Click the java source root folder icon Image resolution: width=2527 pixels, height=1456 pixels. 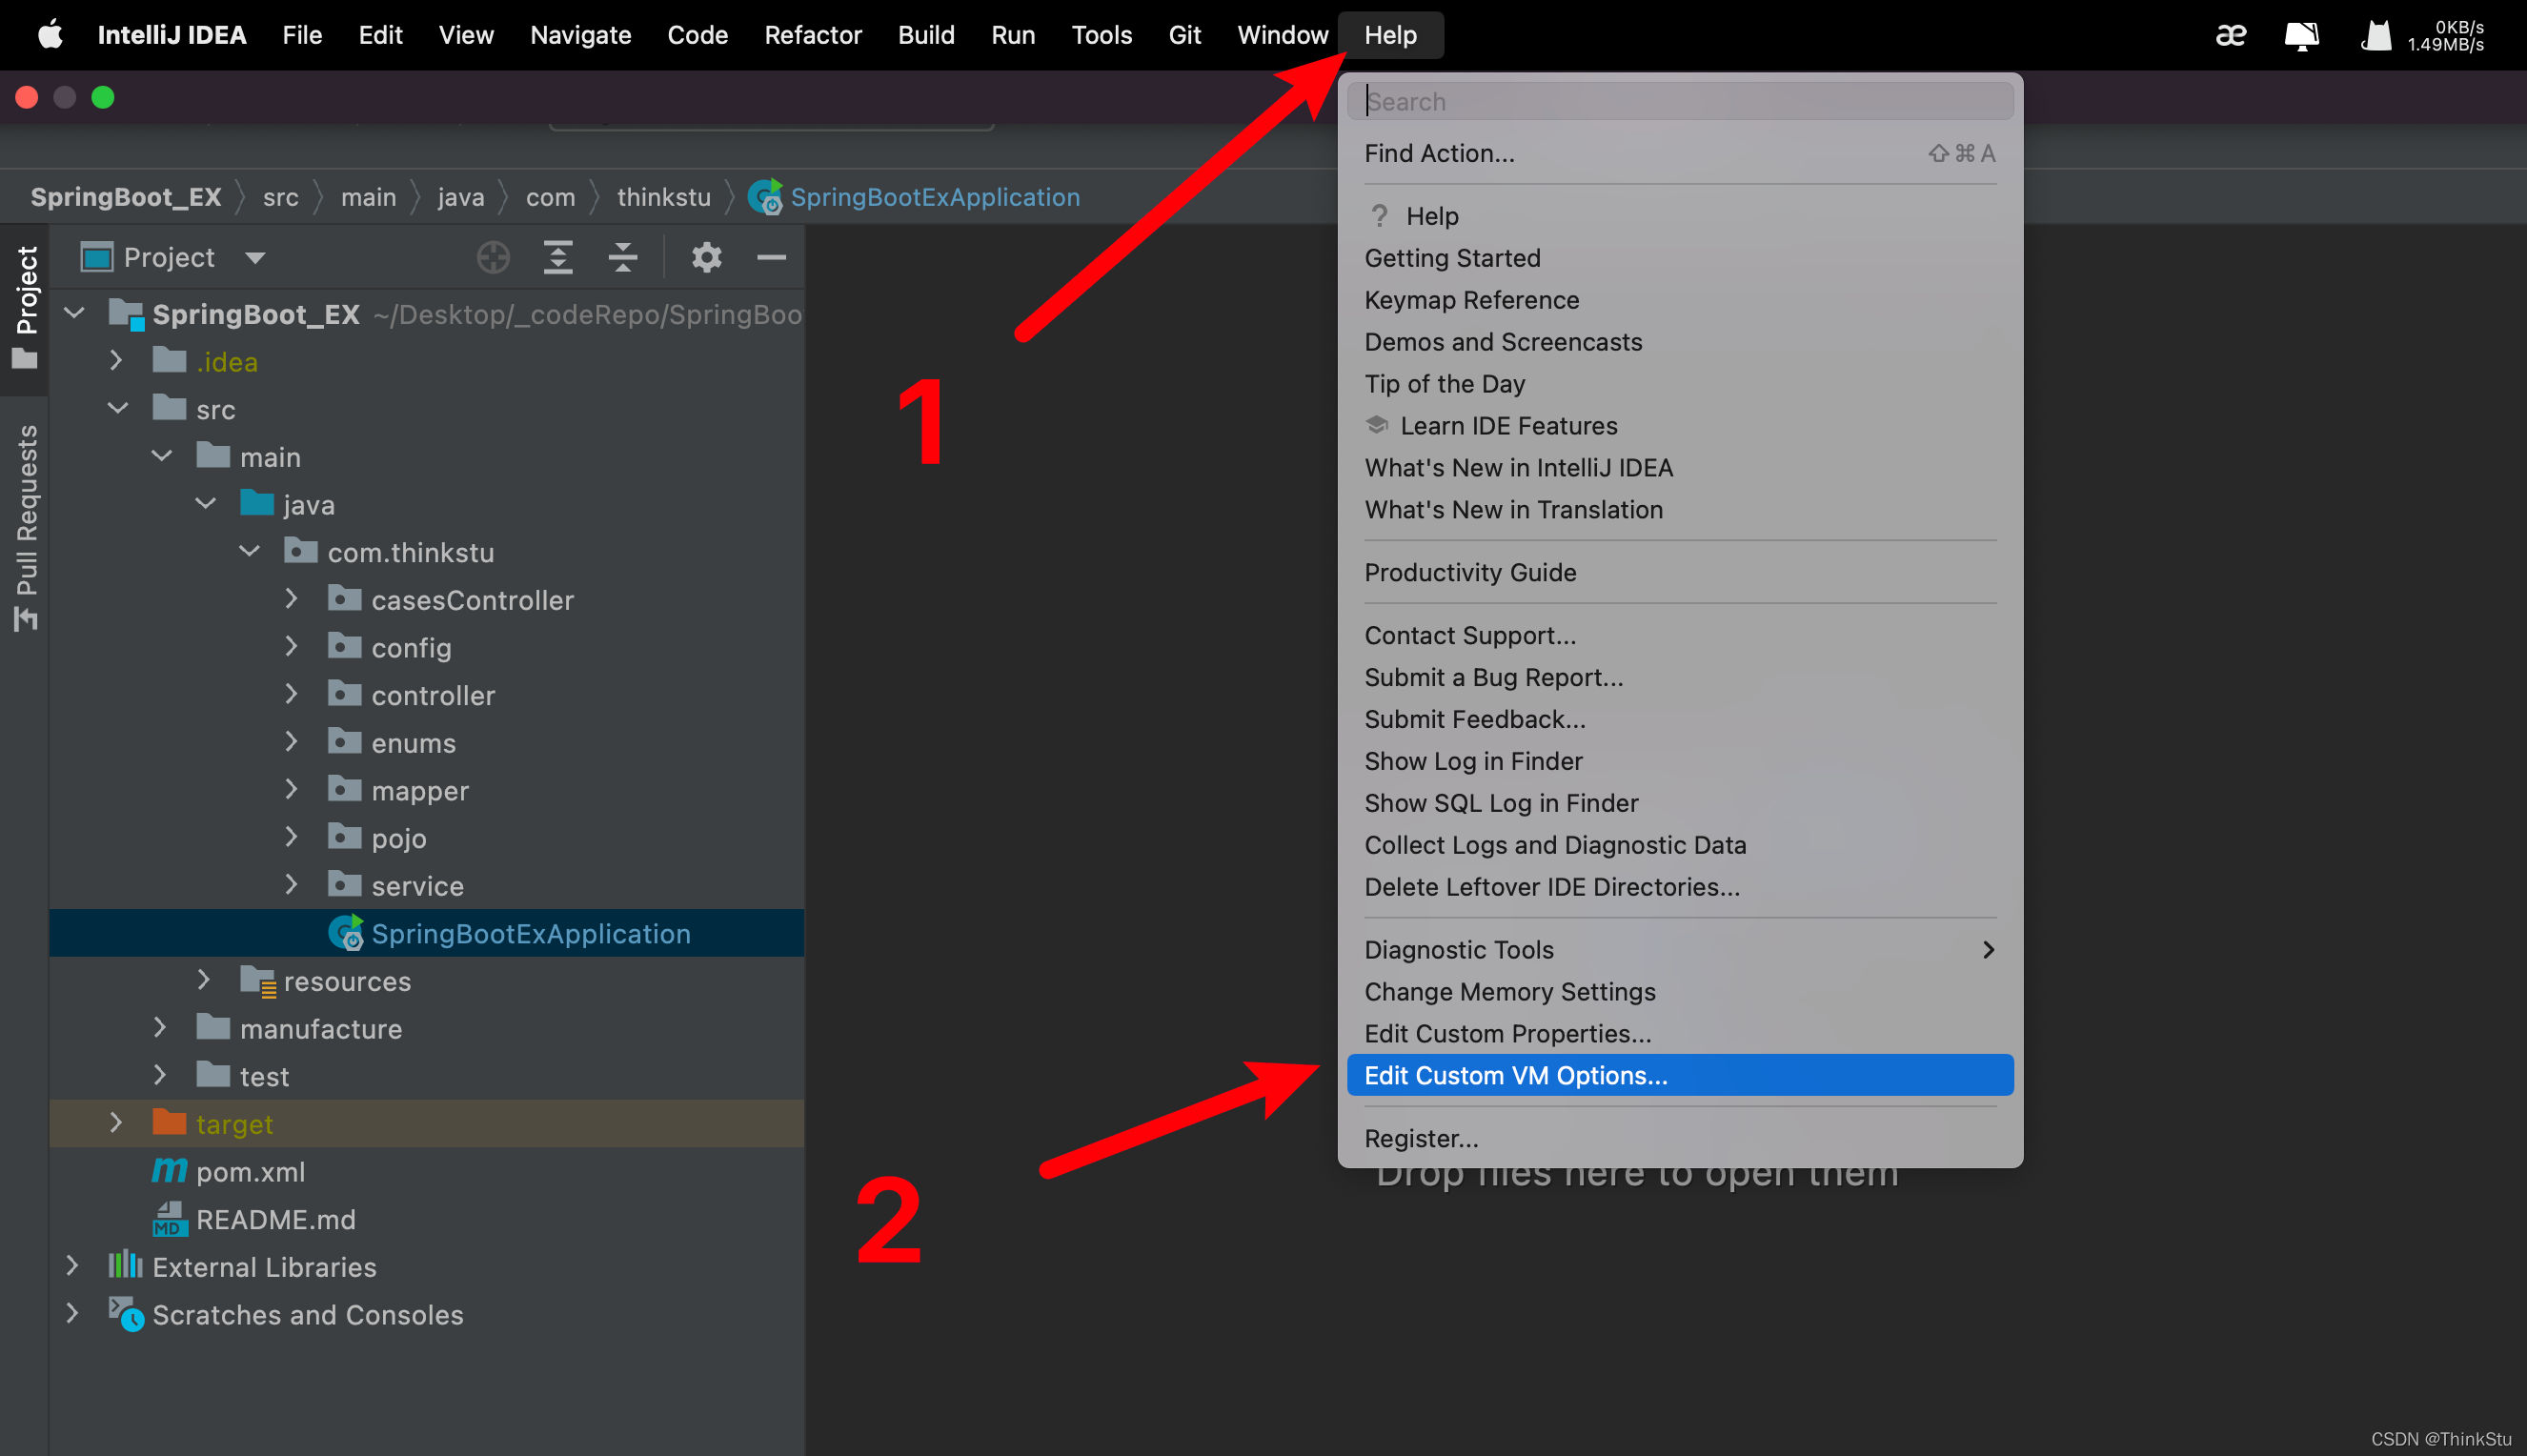257,503
